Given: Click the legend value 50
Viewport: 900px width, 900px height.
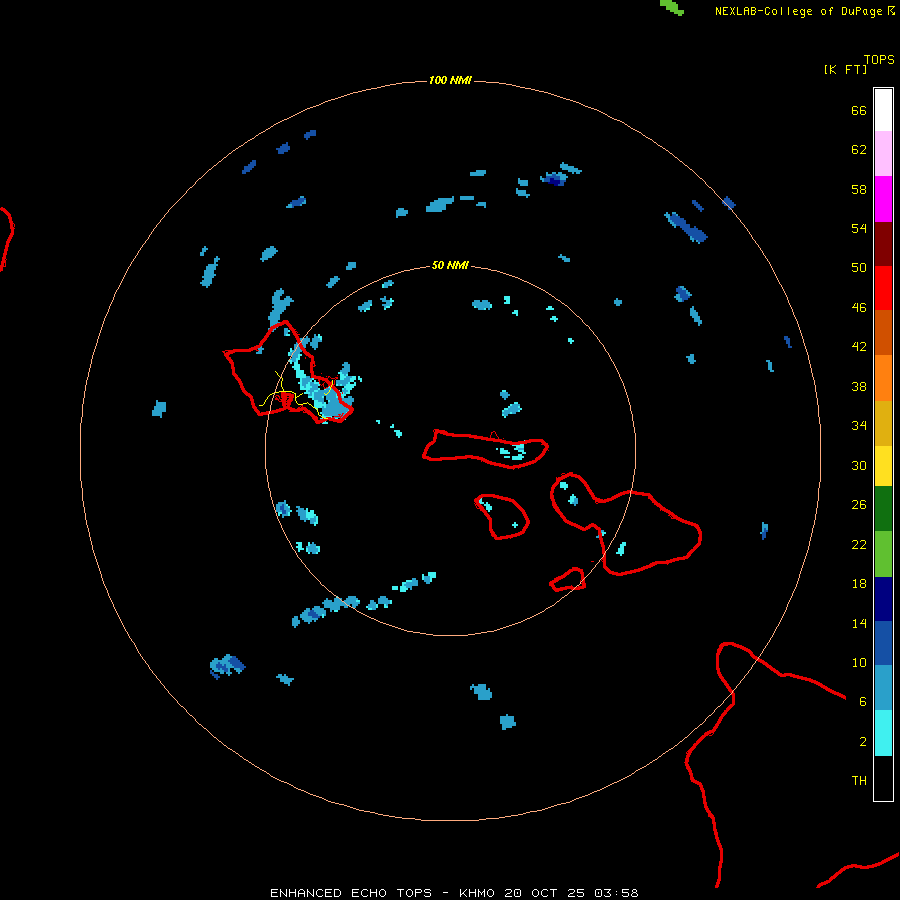Looking at the screenshot, I should (859, 268).
